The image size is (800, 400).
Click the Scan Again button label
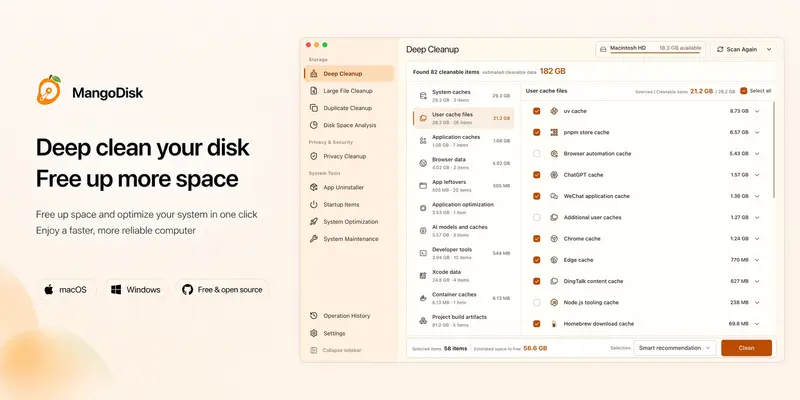(742, 49)
